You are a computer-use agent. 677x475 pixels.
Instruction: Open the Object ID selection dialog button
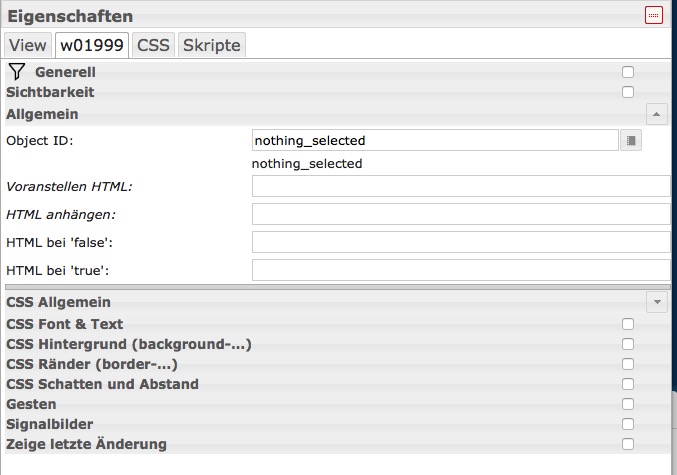click(x=630, y=141)
